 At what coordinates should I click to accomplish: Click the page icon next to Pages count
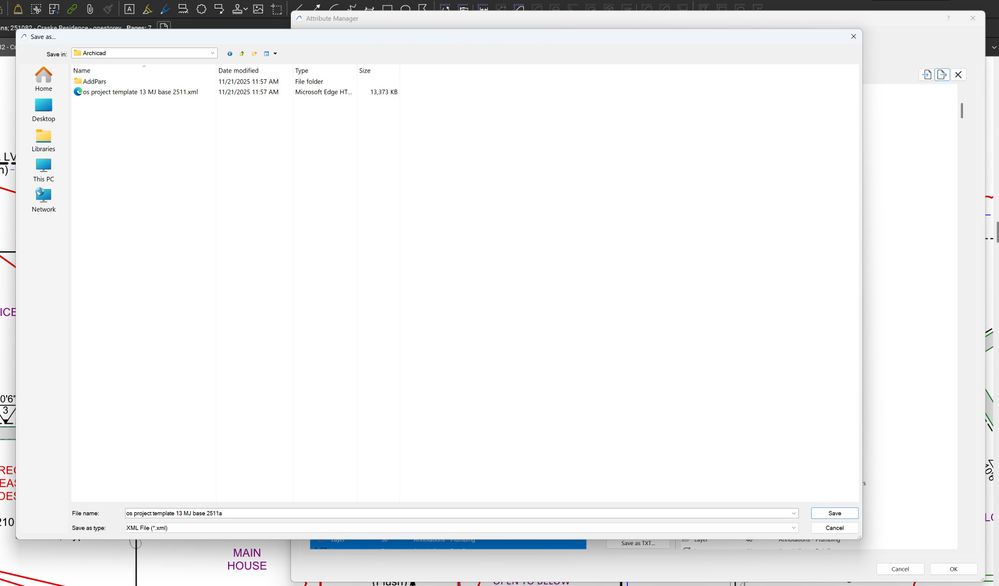pos(164,27)
